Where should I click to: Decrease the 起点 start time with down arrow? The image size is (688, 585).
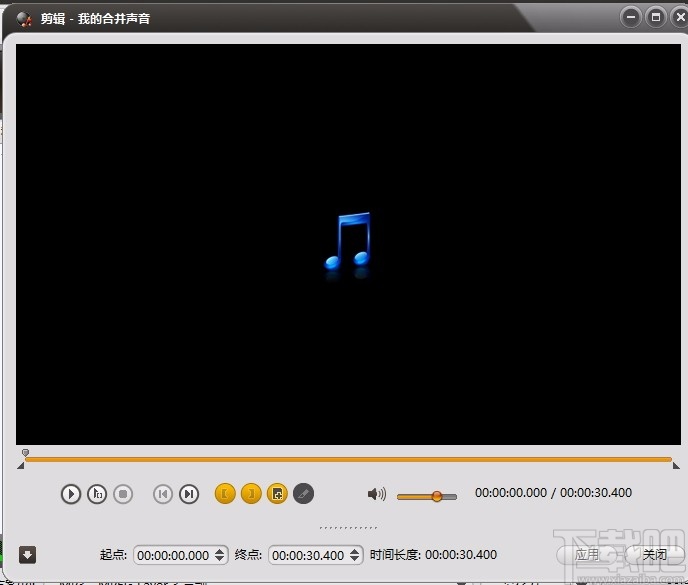click(220, 559)
